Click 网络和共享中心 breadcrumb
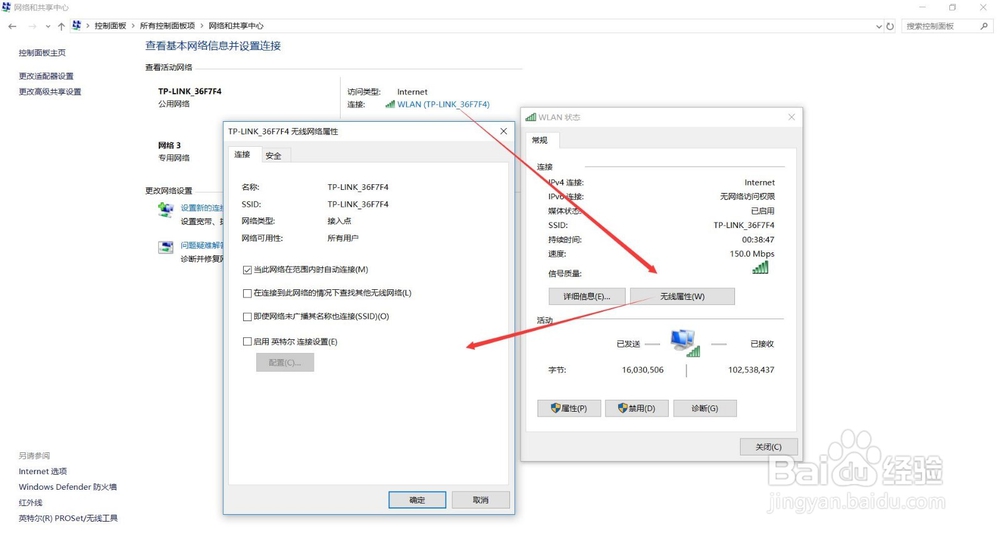 click(236, 26)
